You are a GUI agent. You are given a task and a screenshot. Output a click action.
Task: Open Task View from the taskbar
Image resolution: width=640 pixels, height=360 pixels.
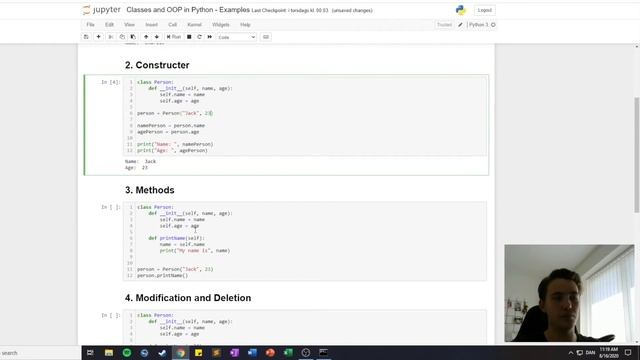pyautogui.click(x=90, y=353)
